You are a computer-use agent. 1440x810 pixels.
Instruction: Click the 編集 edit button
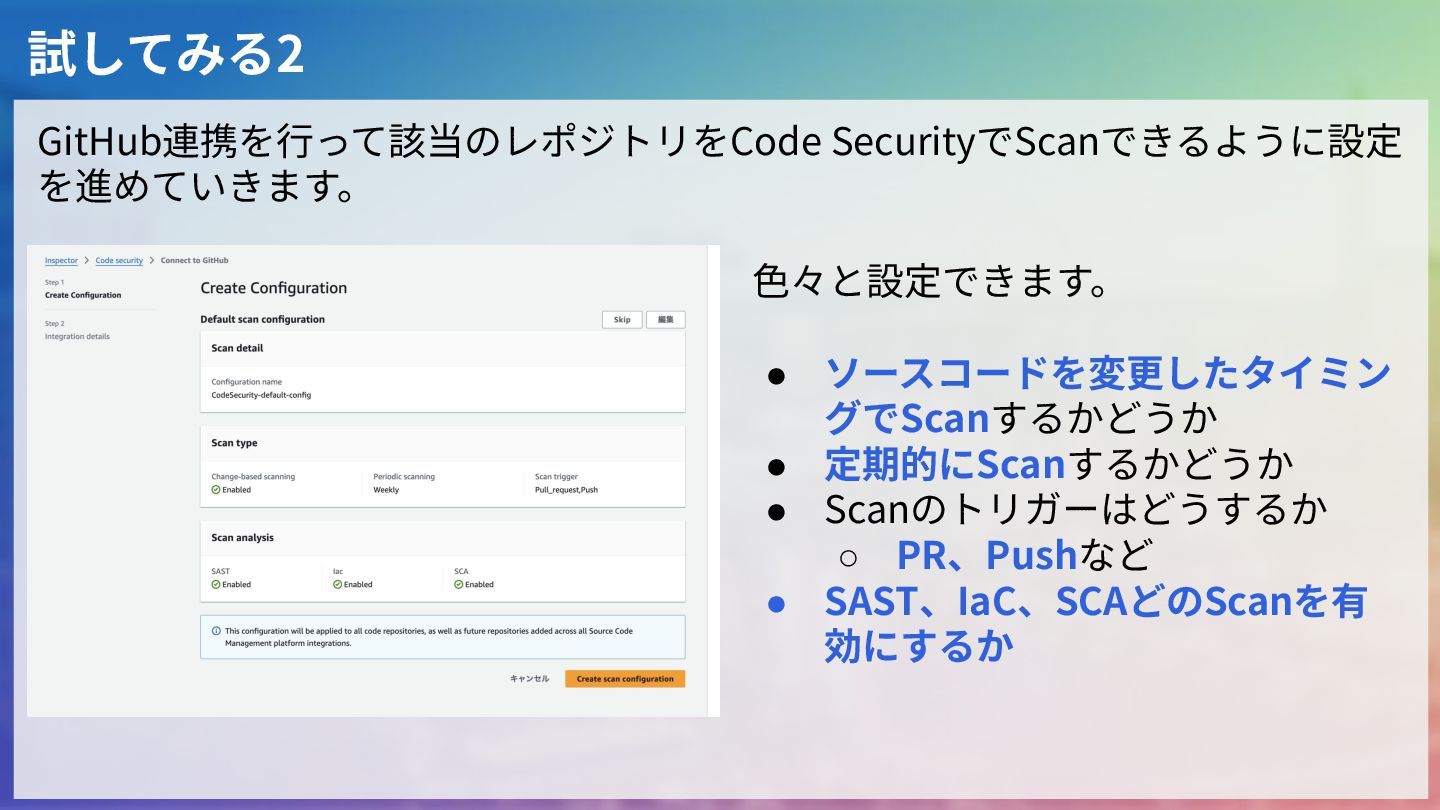pos(666,320)
